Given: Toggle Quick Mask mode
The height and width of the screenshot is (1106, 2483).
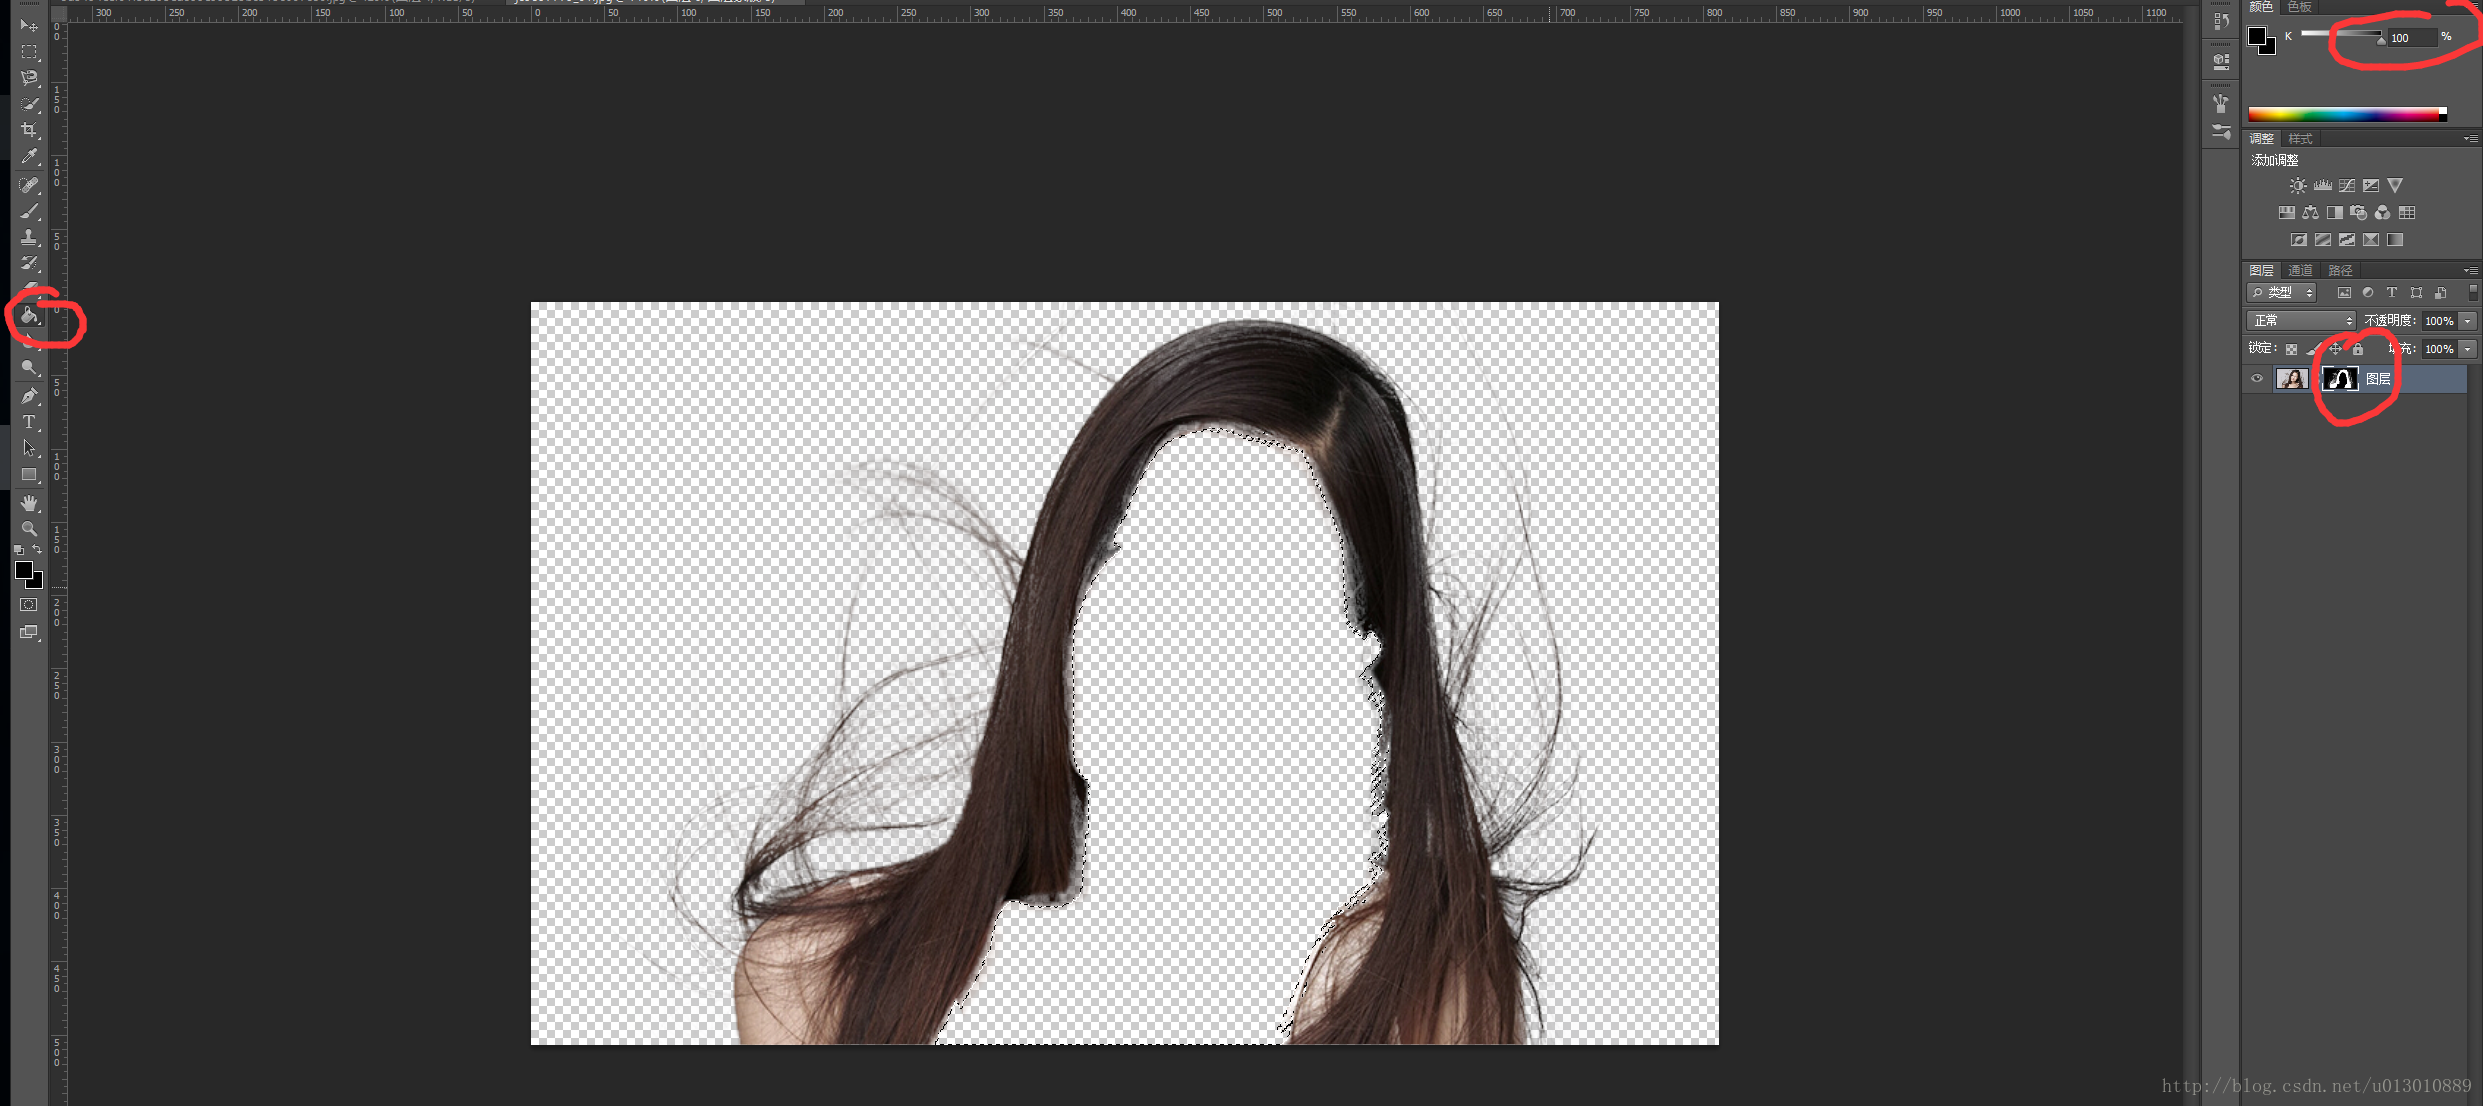Looking at the screenshot, I should 29,605.
